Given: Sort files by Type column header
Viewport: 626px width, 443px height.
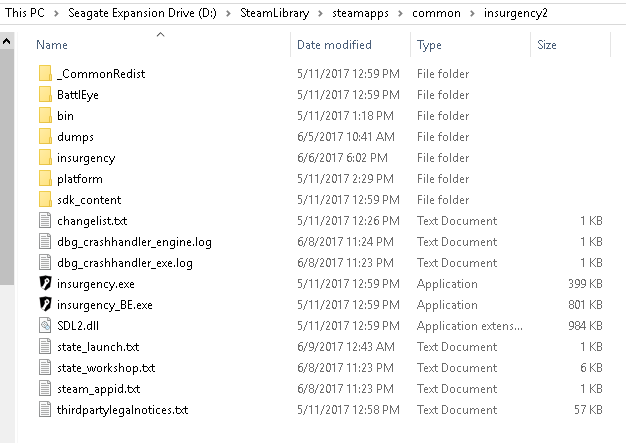Looking at the screenshot, I should coord(429,45).
